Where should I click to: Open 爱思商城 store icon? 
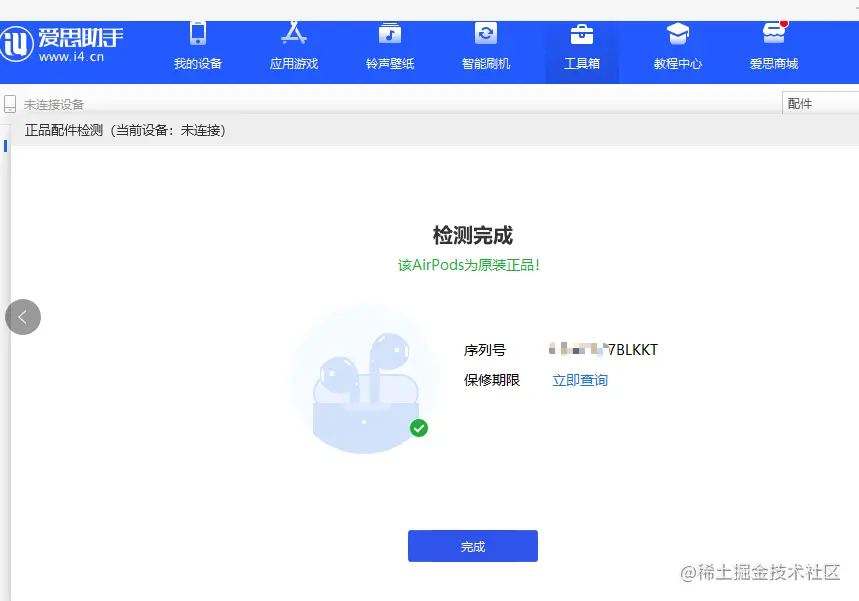pos(774,33)
